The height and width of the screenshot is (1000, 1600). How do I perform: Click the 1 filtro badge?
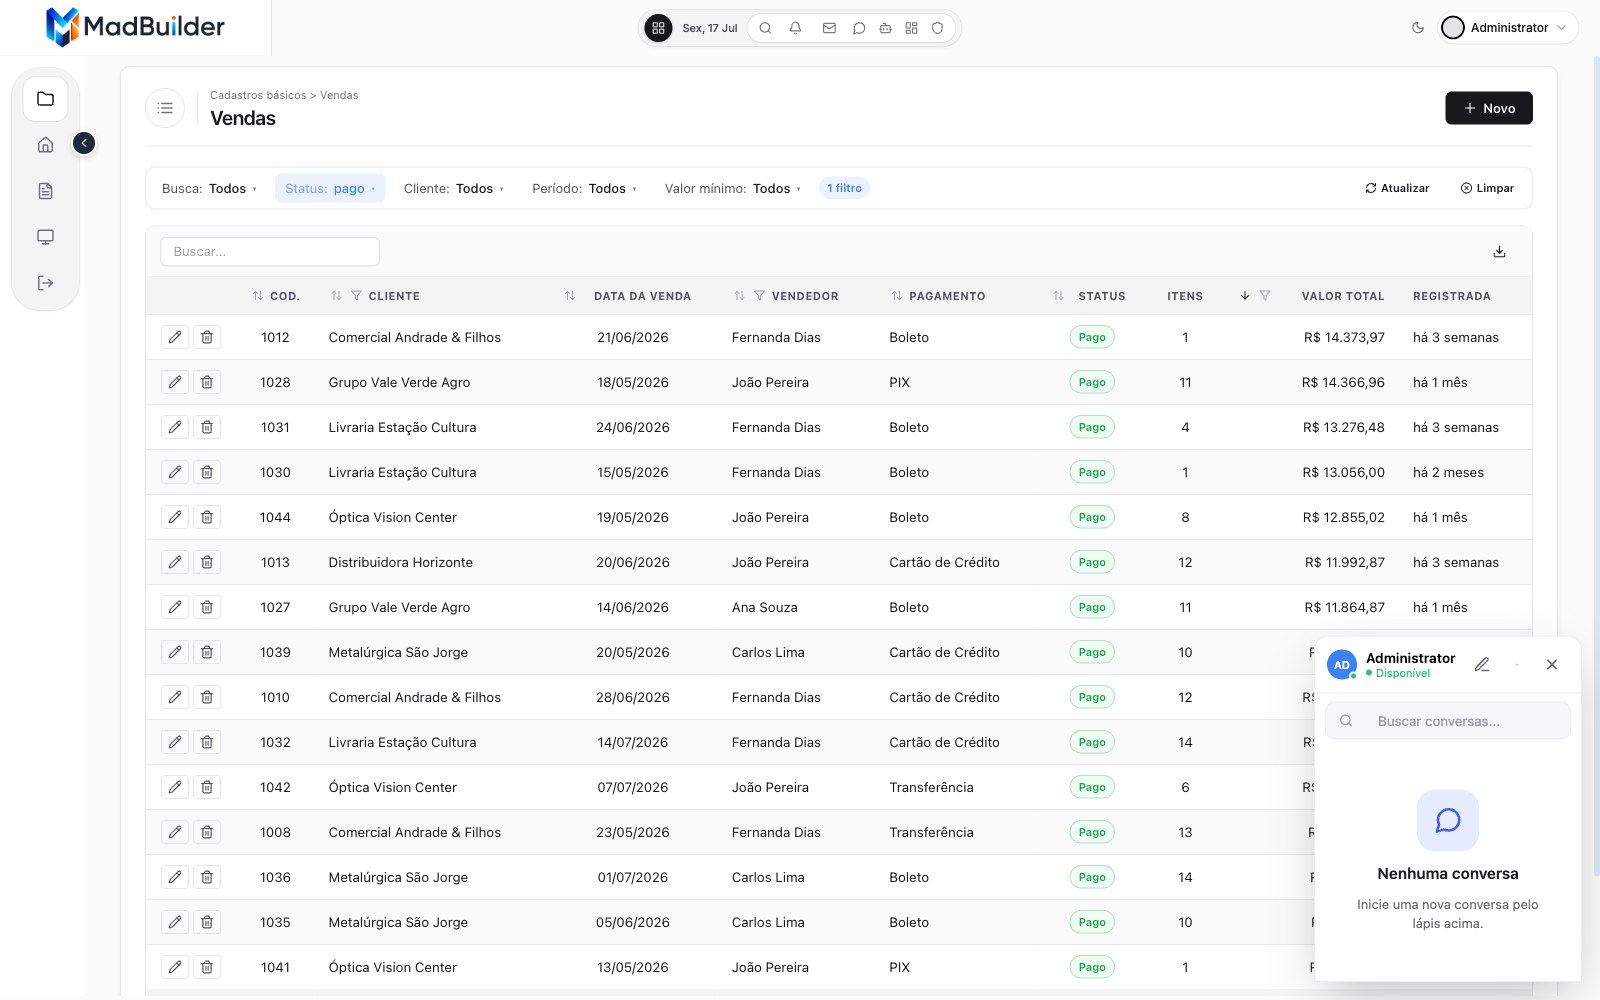pyautogui.click(x=844, y=188)
